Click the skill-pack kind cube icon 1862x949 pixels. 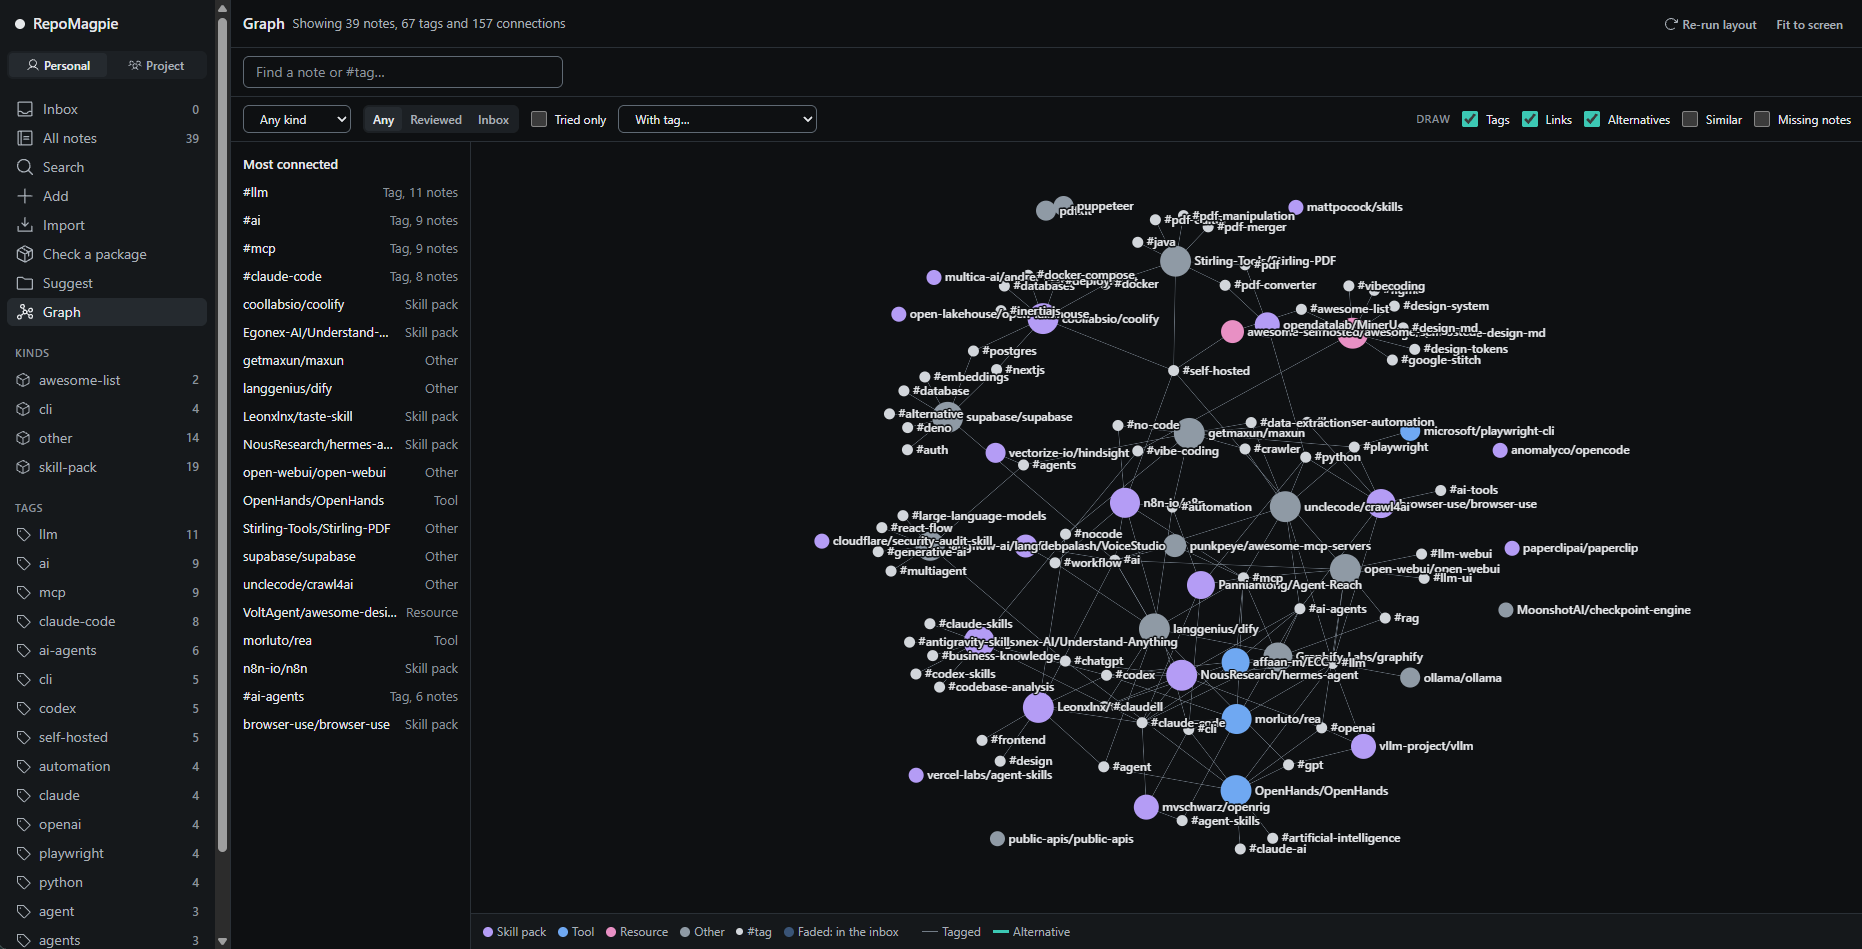[x=23, y=467]
